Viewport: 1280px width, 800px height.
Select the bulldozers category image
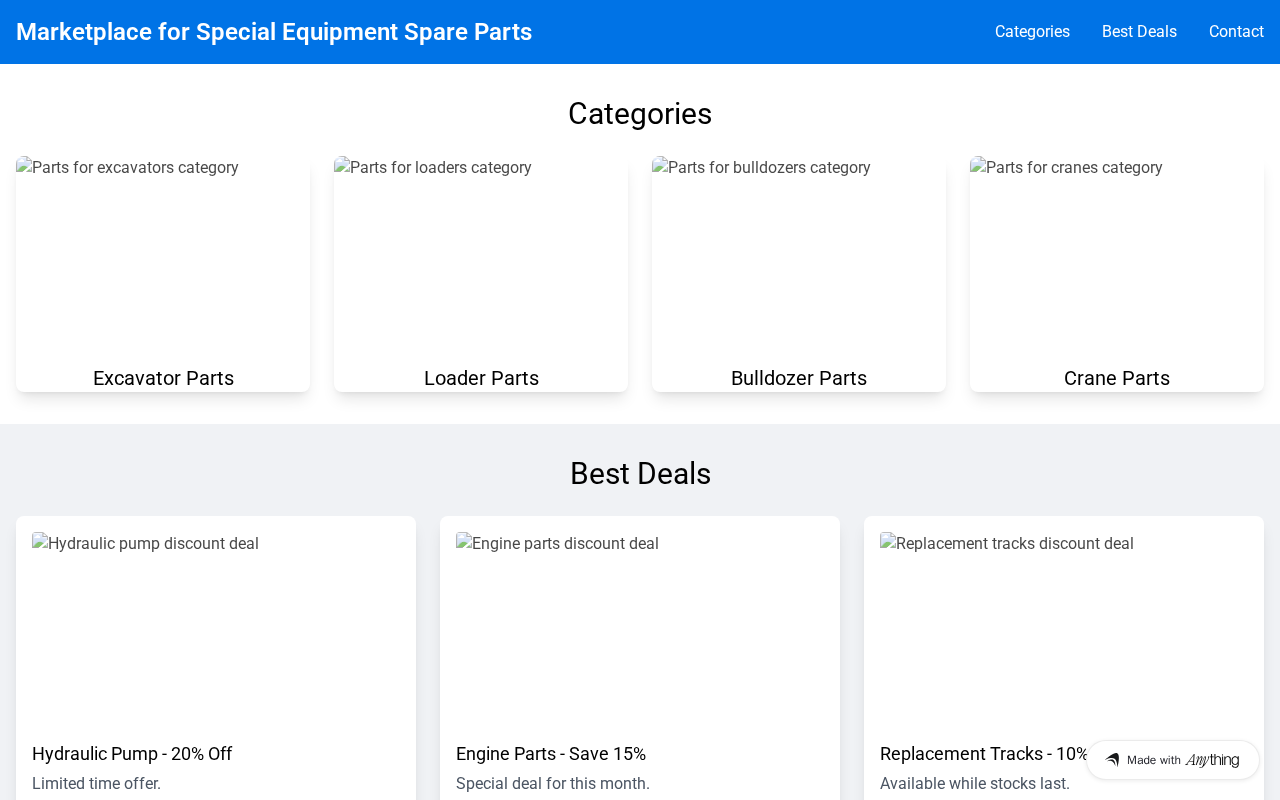point(799,256)
